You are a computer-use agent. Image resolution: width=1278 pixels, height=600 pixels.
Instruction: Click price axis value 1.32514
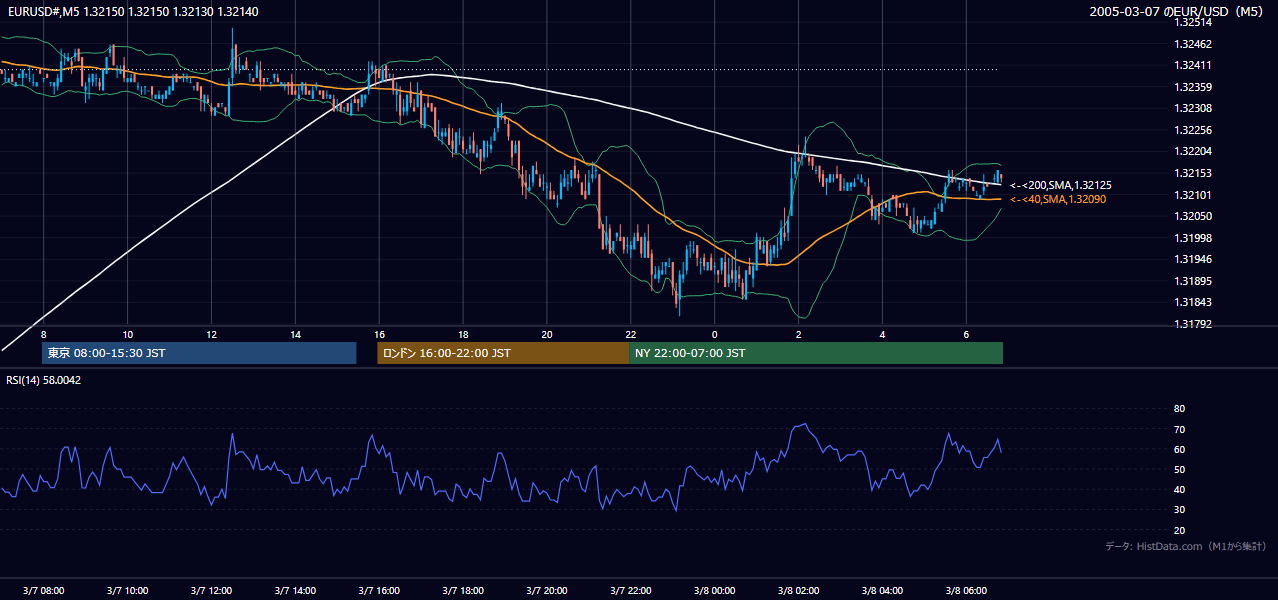pos(1193,22)
